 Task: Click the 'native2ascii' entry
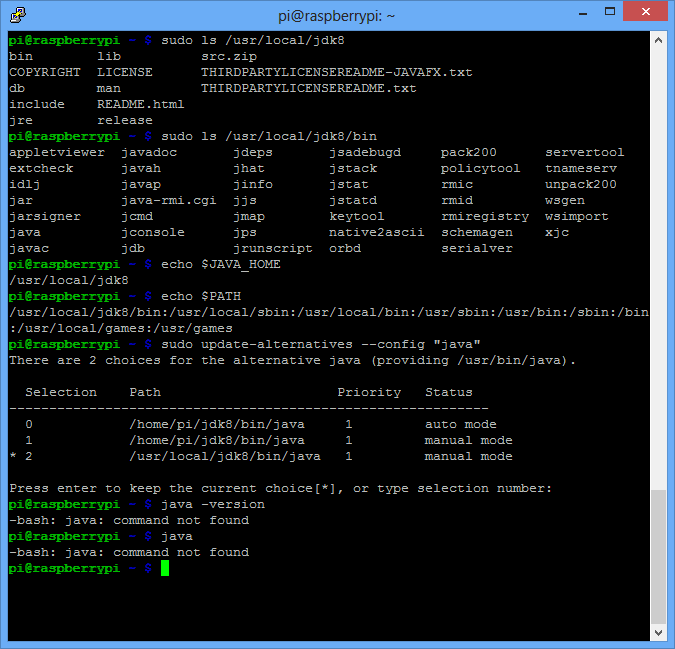click(x=377, y=232)
